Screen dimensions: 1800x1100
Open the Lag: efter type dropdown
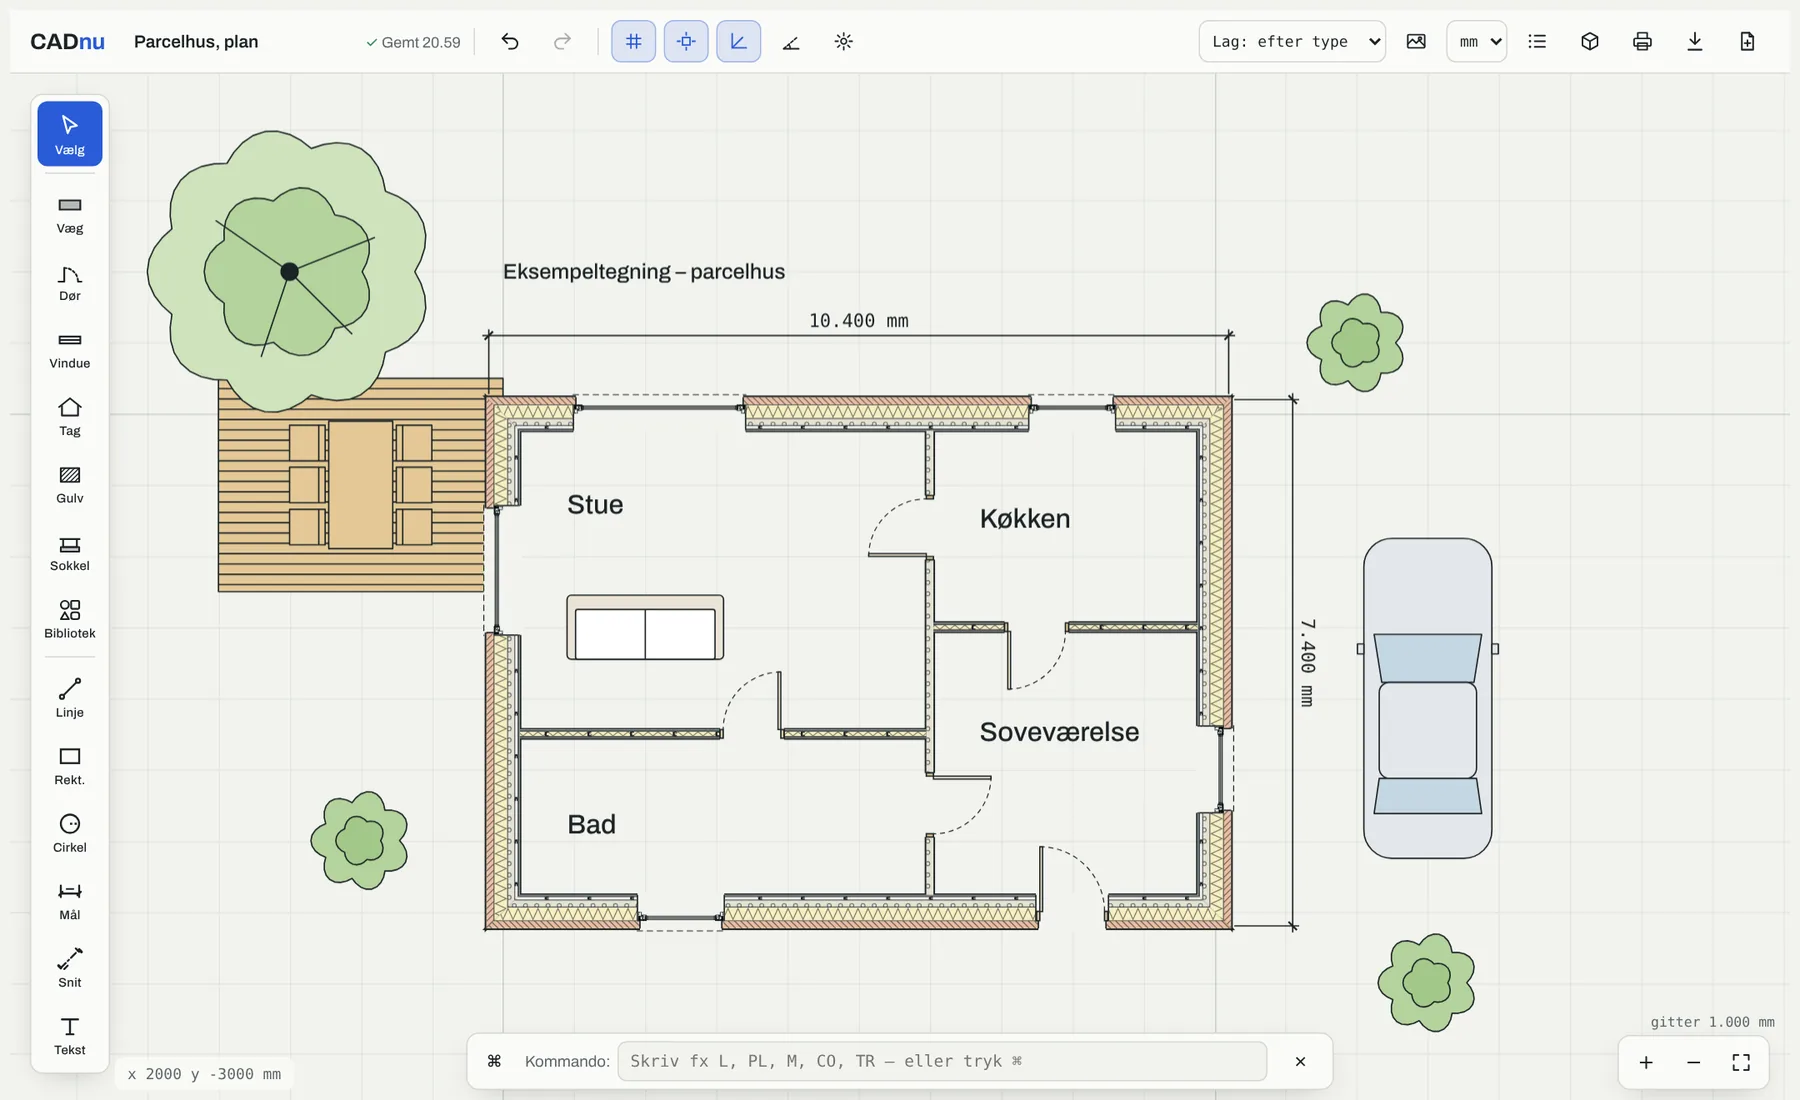1292,41
